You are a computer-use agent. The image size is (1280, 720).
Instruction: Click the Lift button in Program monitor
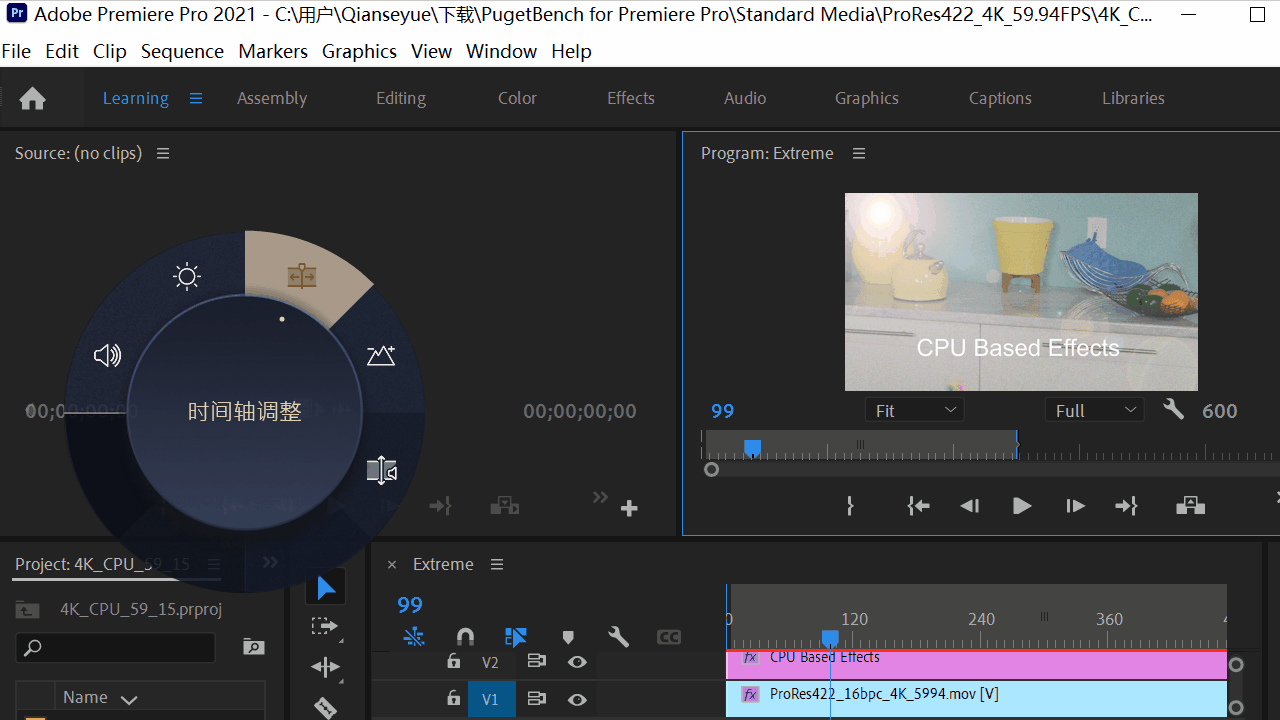click(x=1190, y=506)
